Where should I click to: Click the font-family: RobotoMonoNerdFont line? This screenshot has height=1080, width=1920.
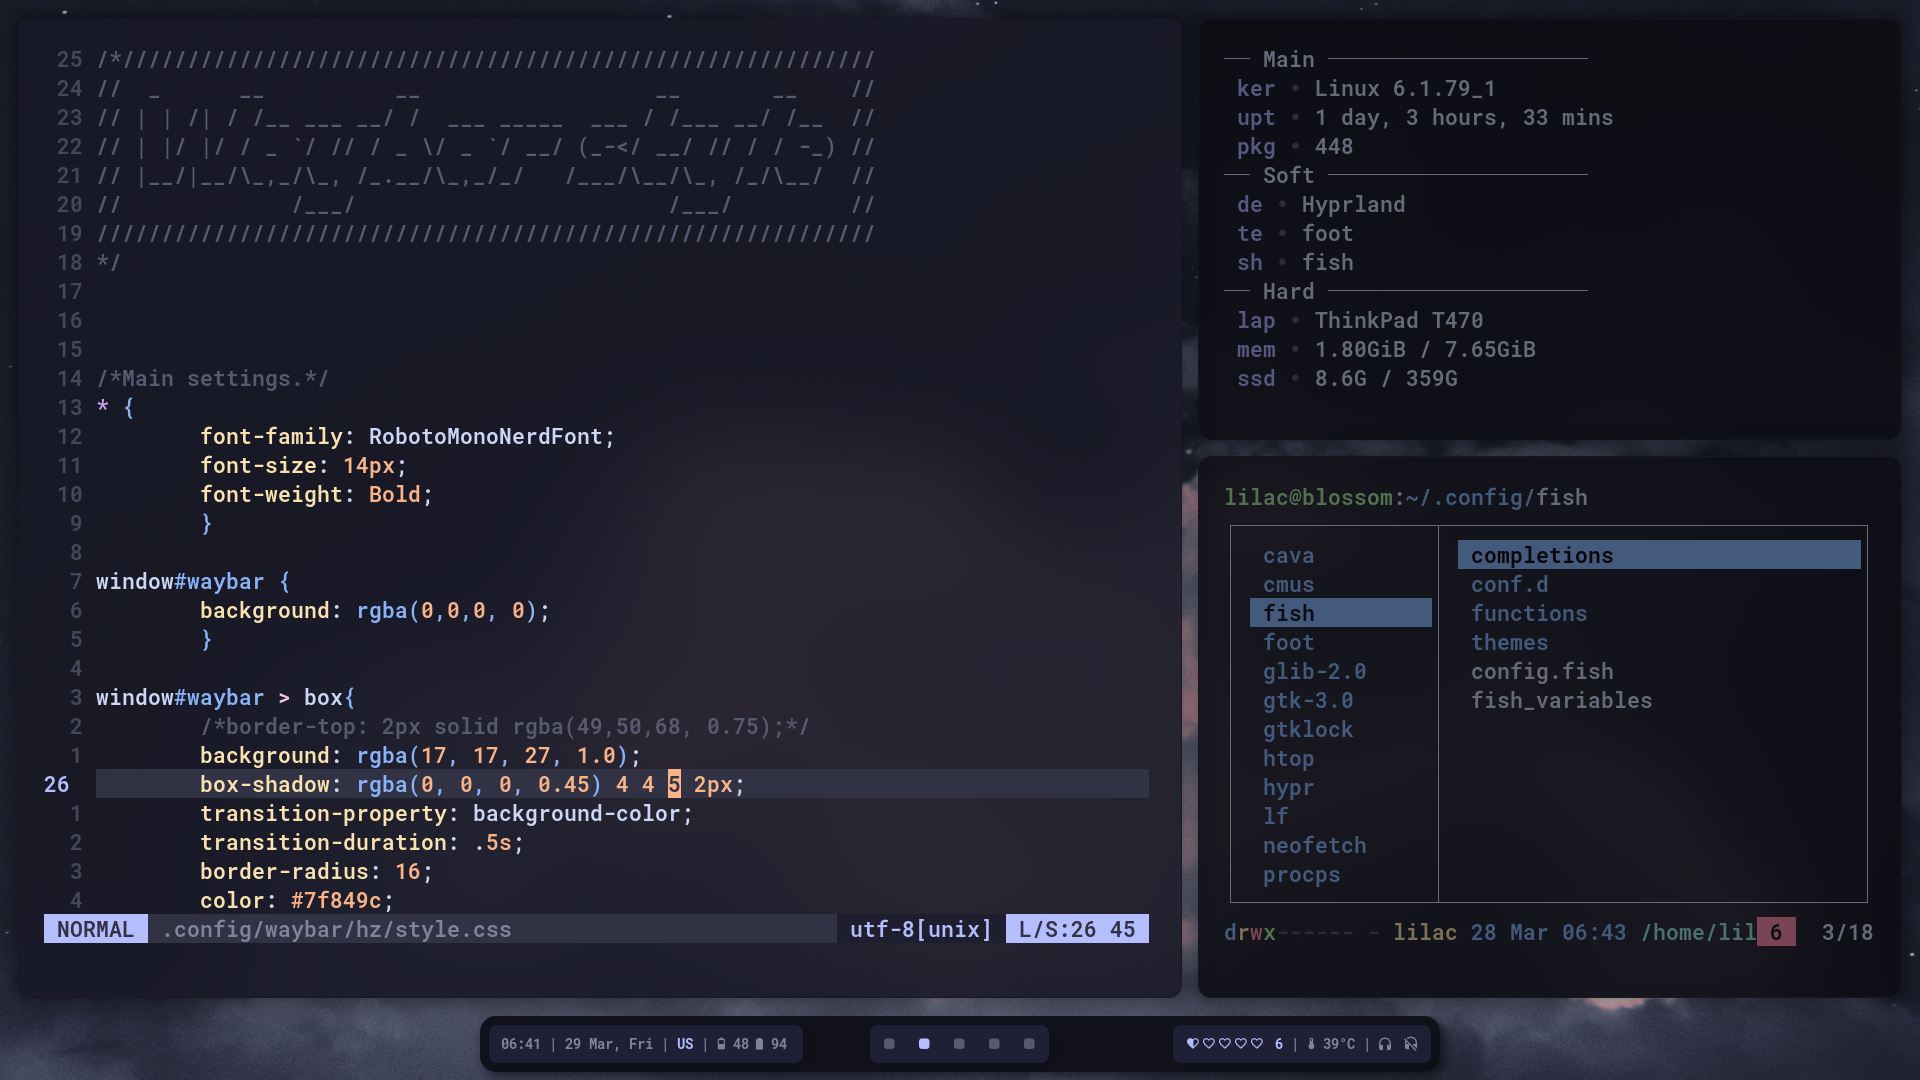(407, 436)
